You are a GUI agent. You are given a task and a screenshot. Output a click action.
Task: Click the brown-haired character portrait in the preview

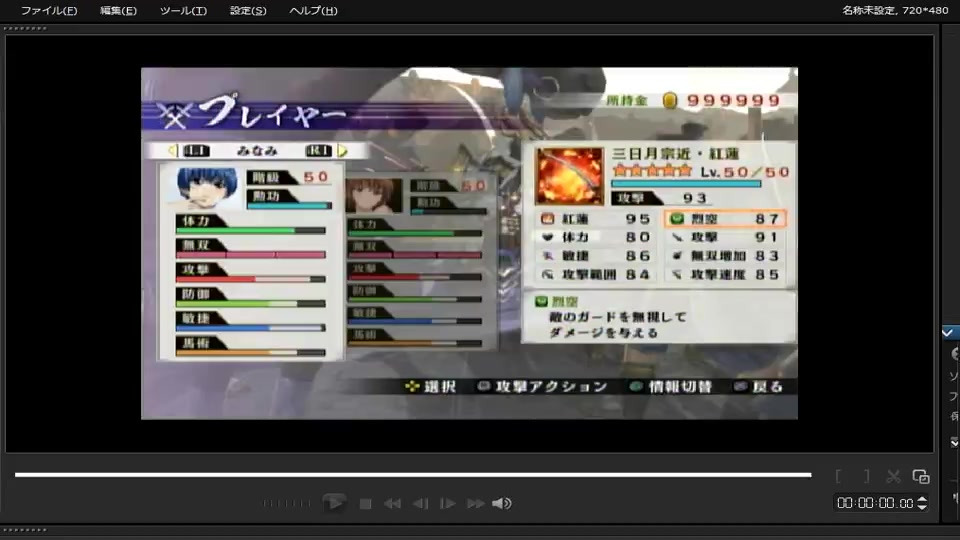tap(373, 195)
